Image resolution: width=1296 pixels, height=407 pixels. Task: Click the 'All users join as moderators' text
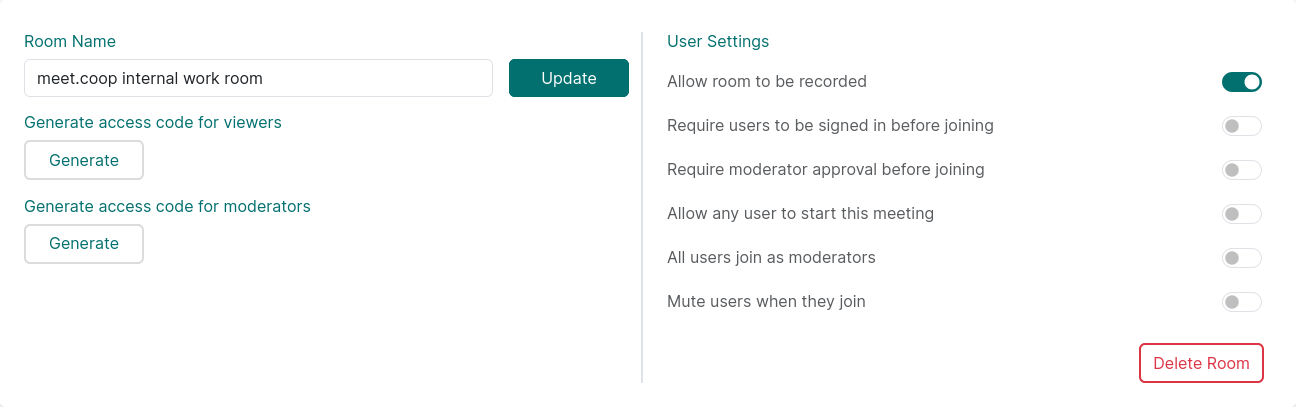coord(771,258)
